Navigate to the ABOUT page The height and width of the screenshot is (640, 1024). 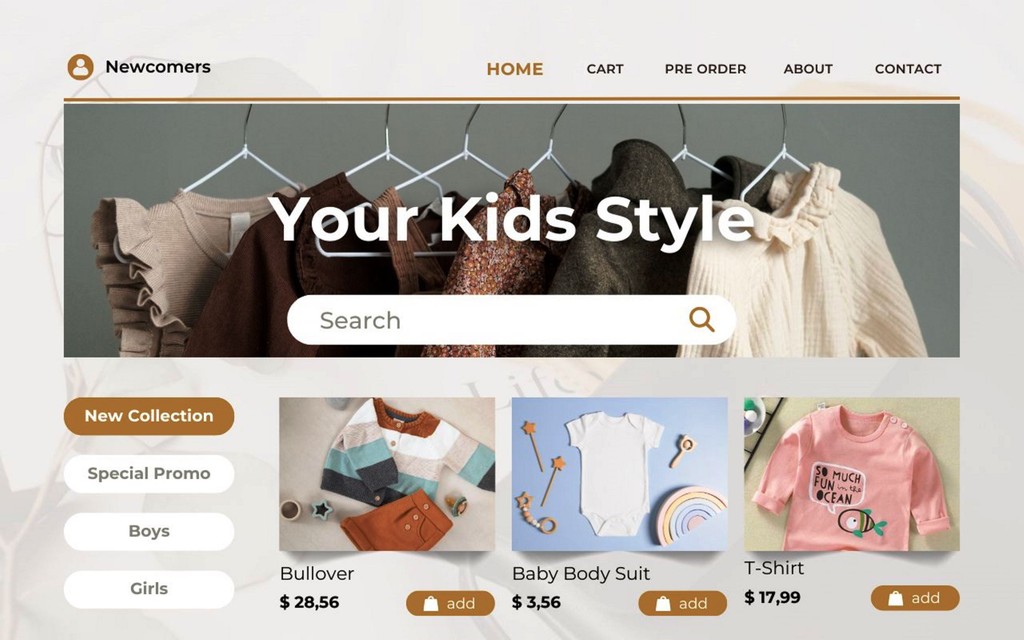808,69
